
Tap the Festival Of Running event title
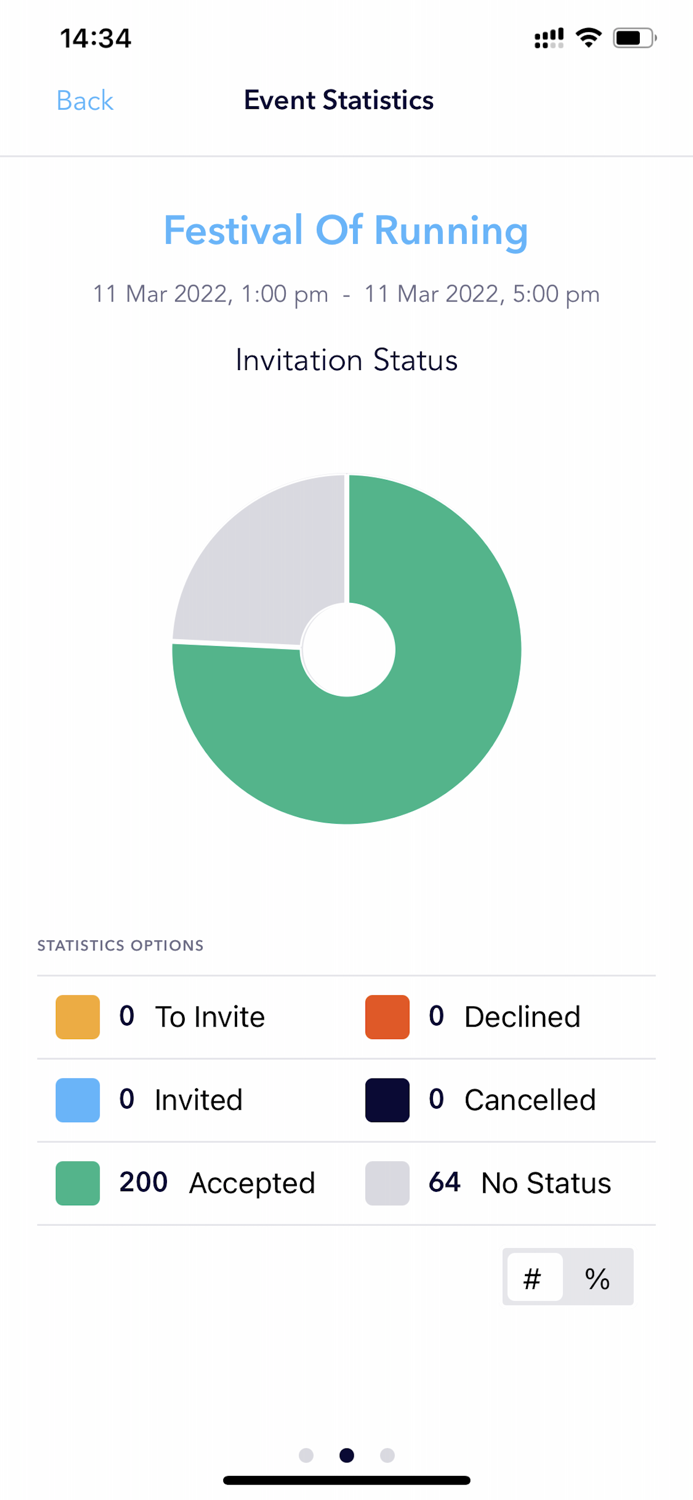coord(346,231)
